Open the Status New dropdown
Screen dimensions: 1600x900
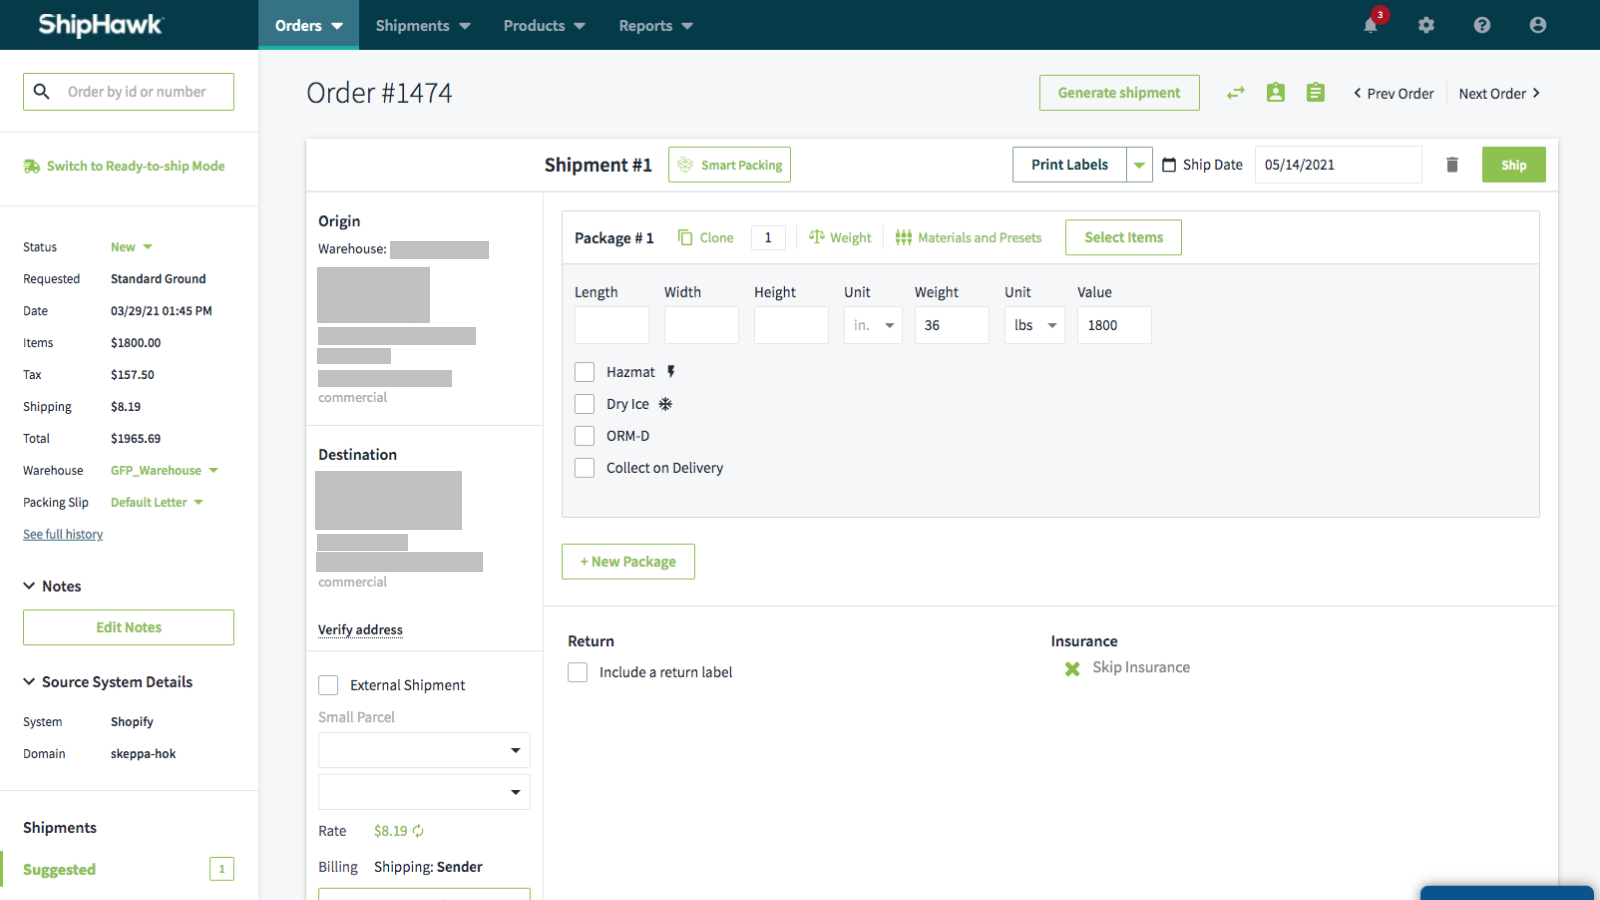pyautogui.click(x=131, y=247)
